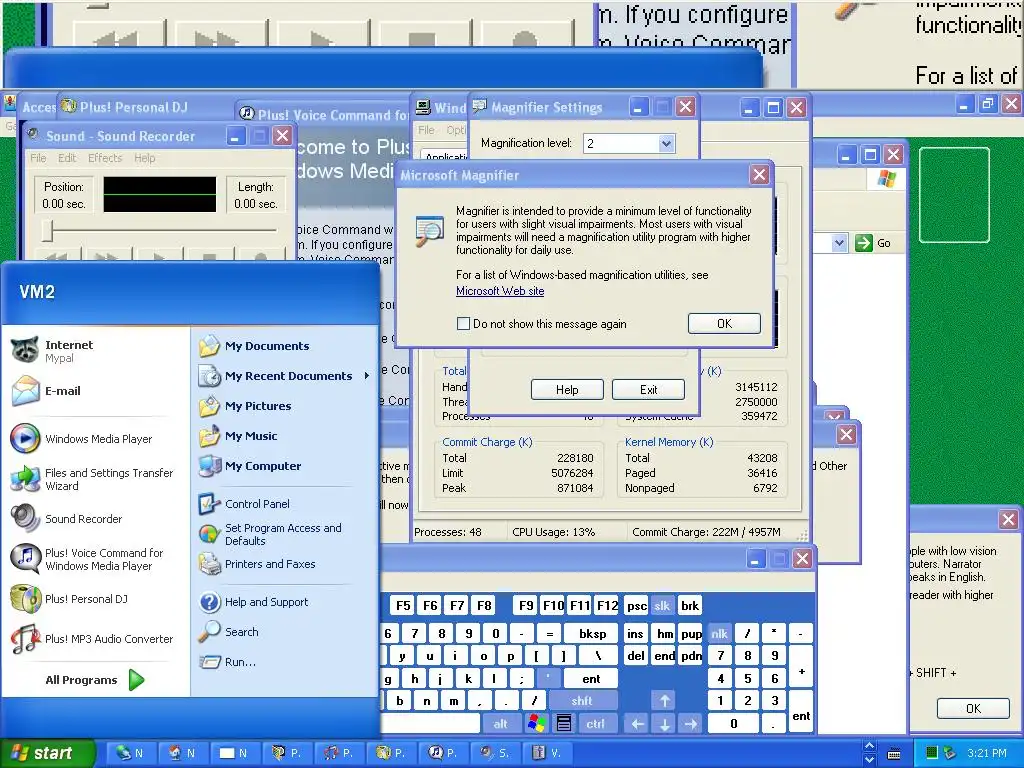
Task: Click Windows logo key on On-Screen Keyboard
Action: [x=537, y=724]
